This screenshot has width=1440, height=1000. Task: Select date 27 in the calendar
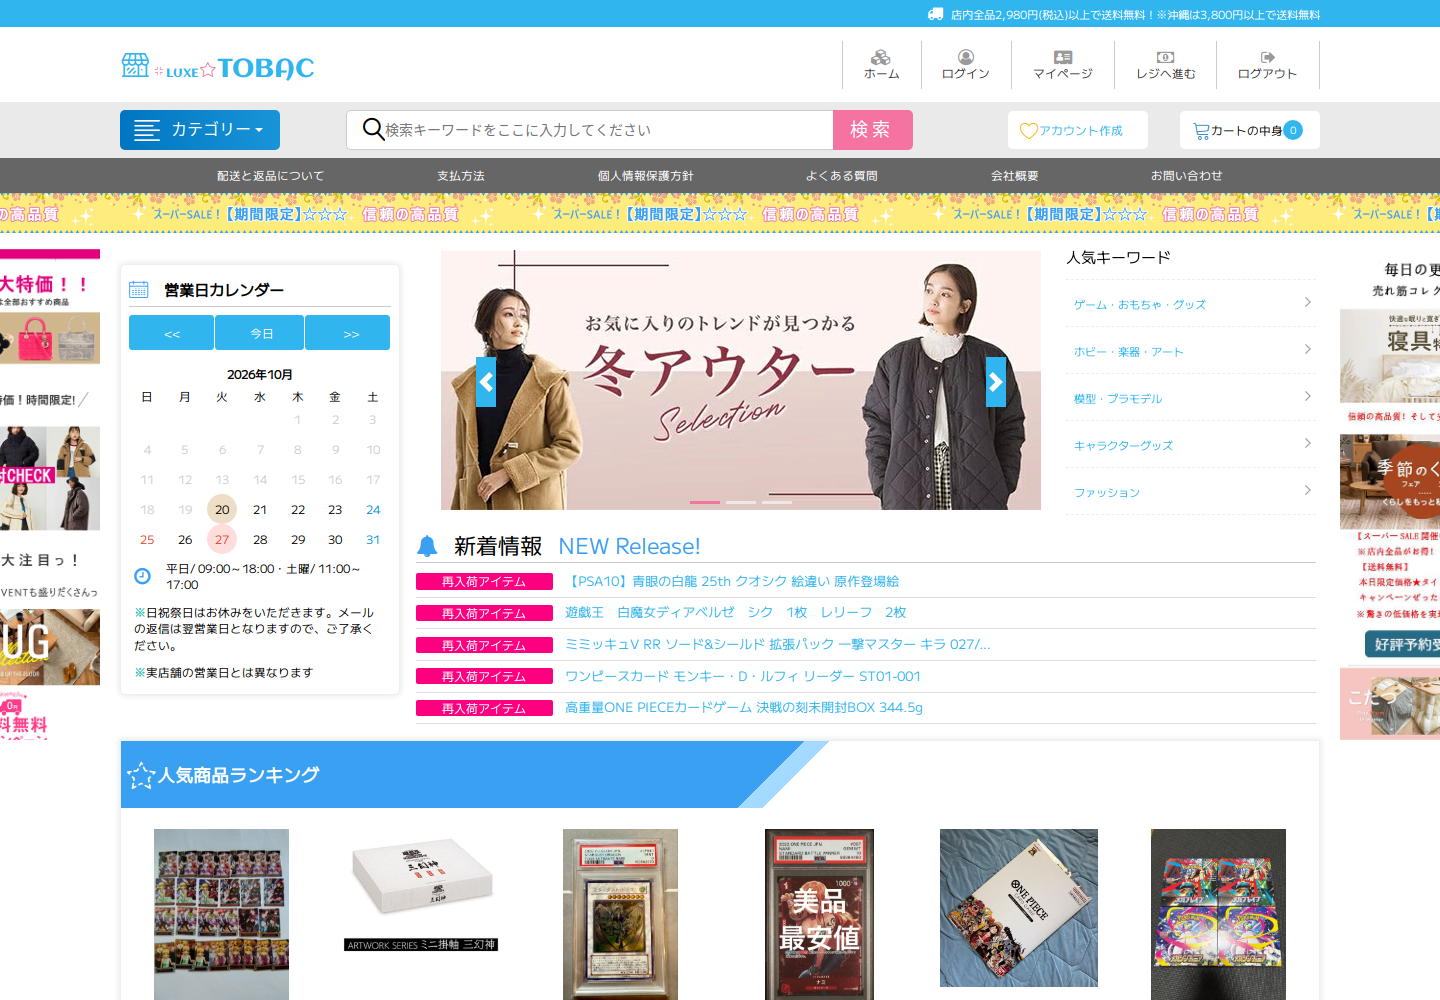pos(222,540)
